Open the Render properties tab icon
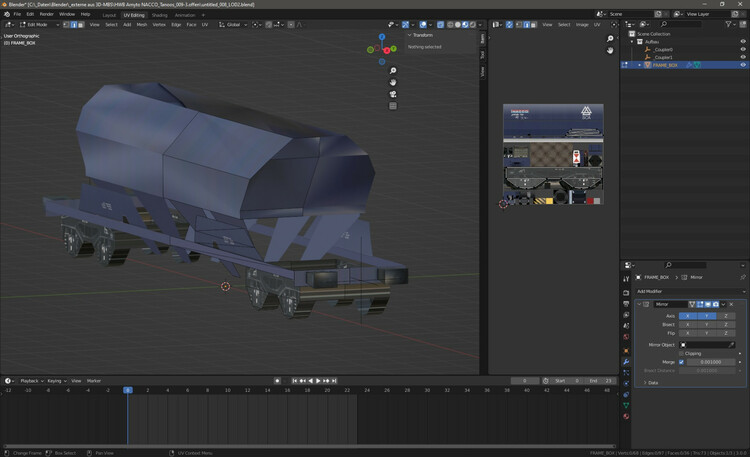Viewport: 750px width, 457px height. tap(626, 292)
